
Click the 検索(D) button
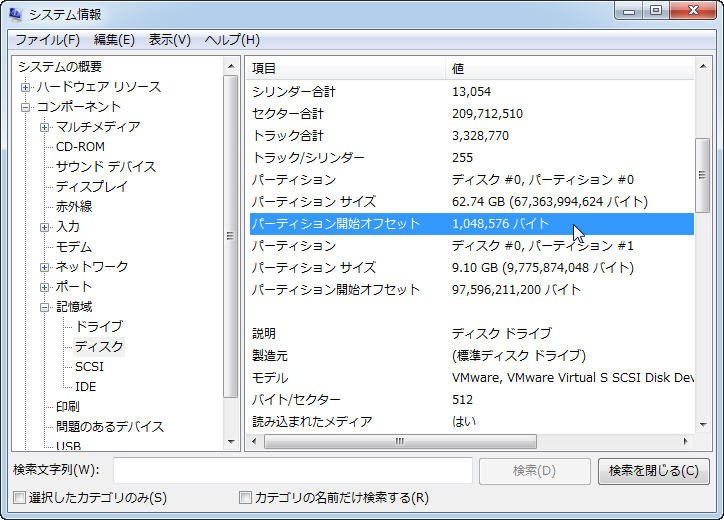[535, 471]
